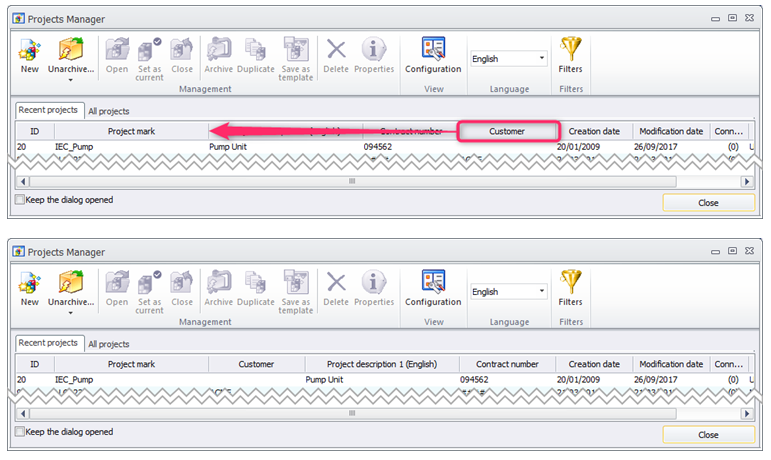Click highlighted Customer column header in upper window
This screenshot has height=460, width=771.
coord(508,131)
